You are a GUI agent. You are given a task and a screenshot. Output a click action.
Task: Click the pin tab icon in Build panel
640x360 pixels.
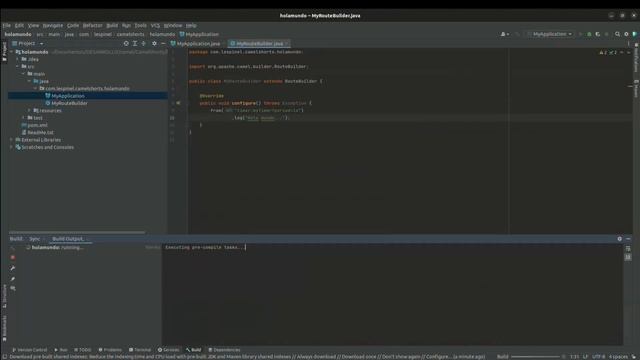click(x=13, y=279)
